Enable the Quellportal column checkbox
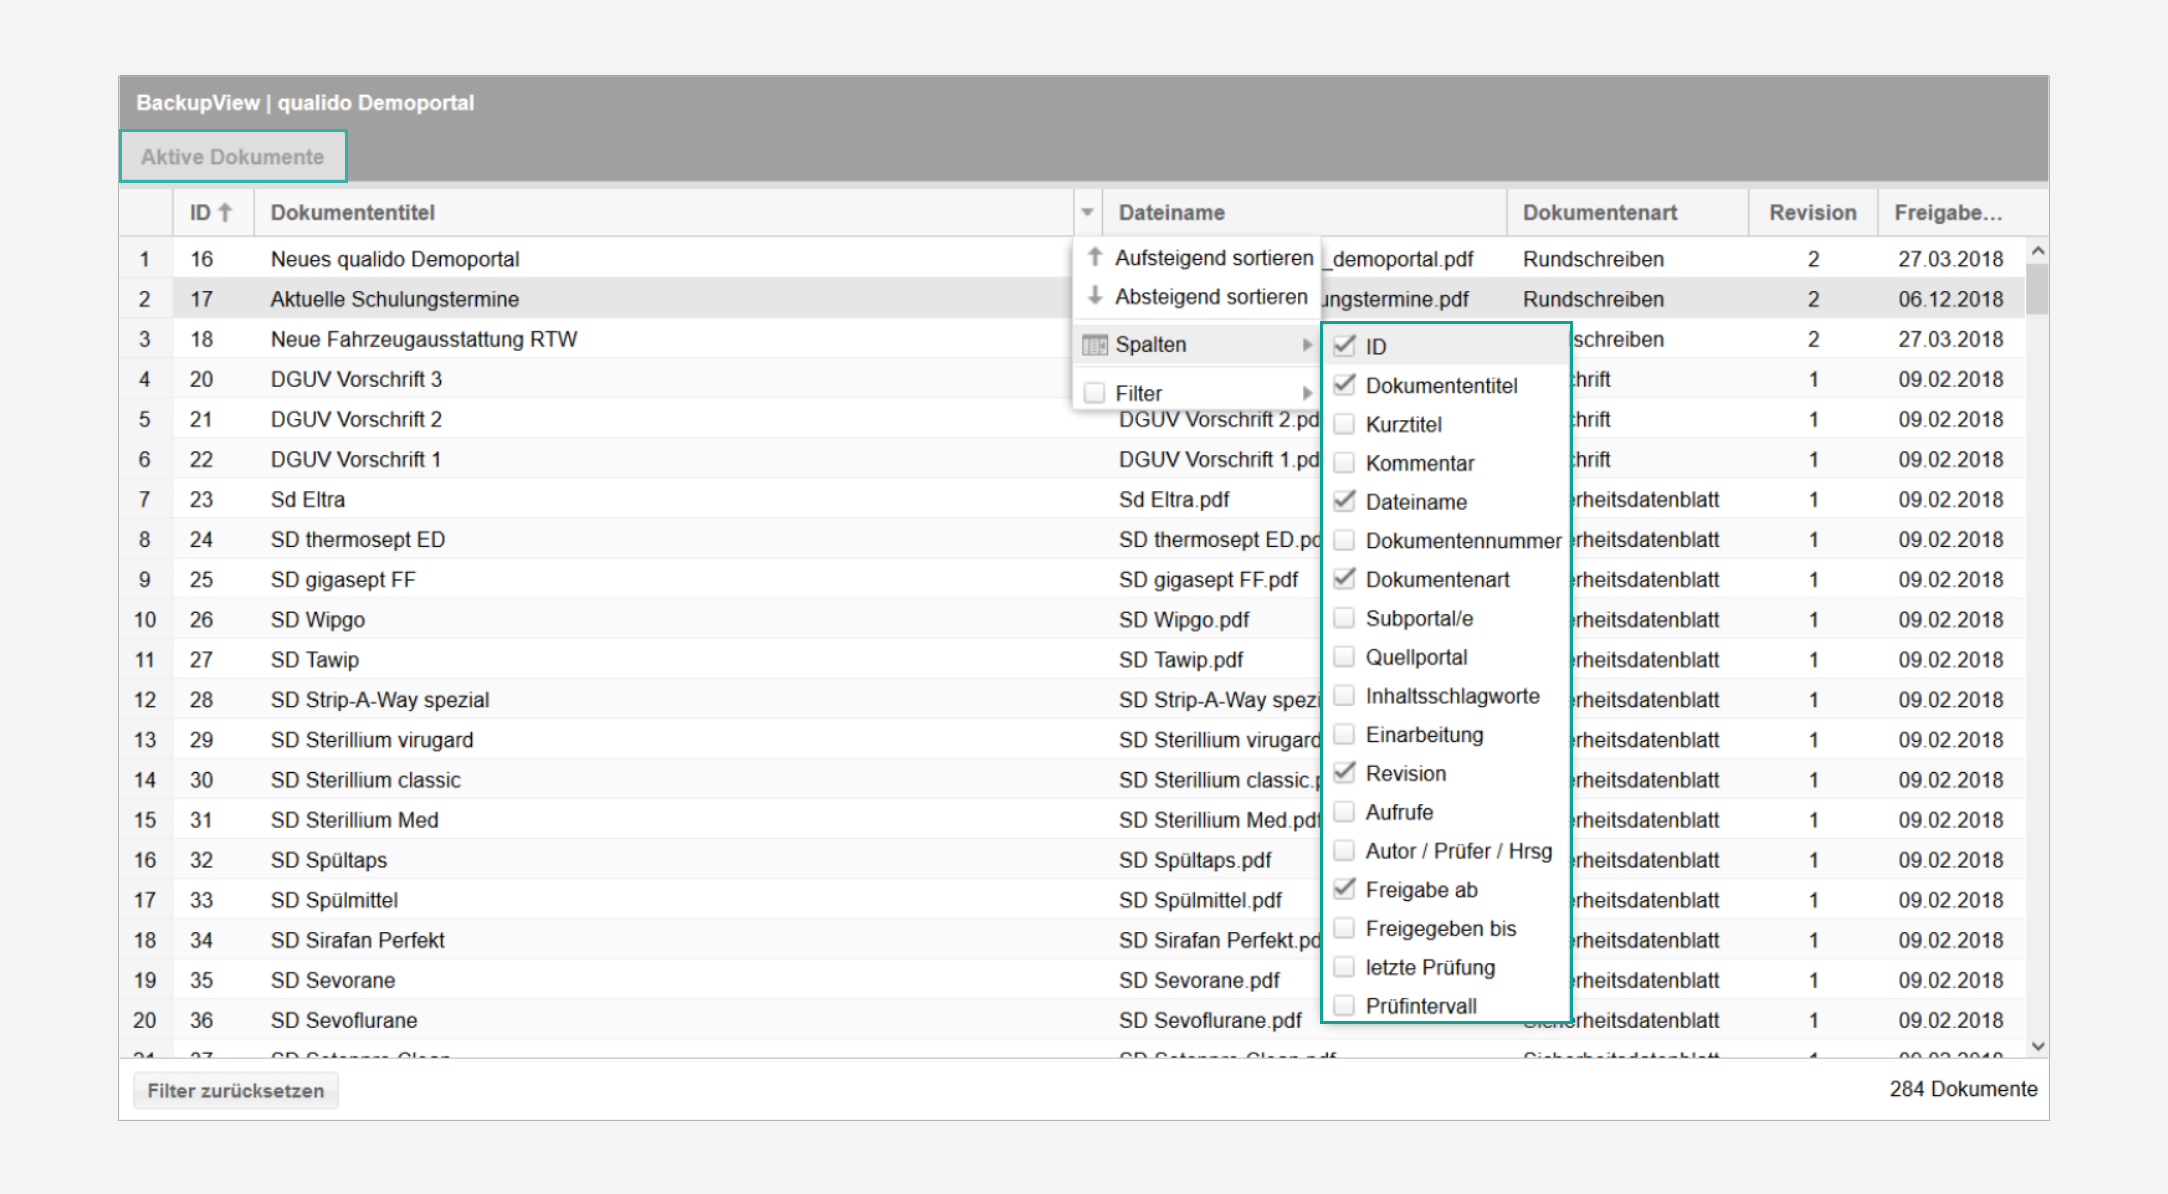 (x=1345, y=657)
